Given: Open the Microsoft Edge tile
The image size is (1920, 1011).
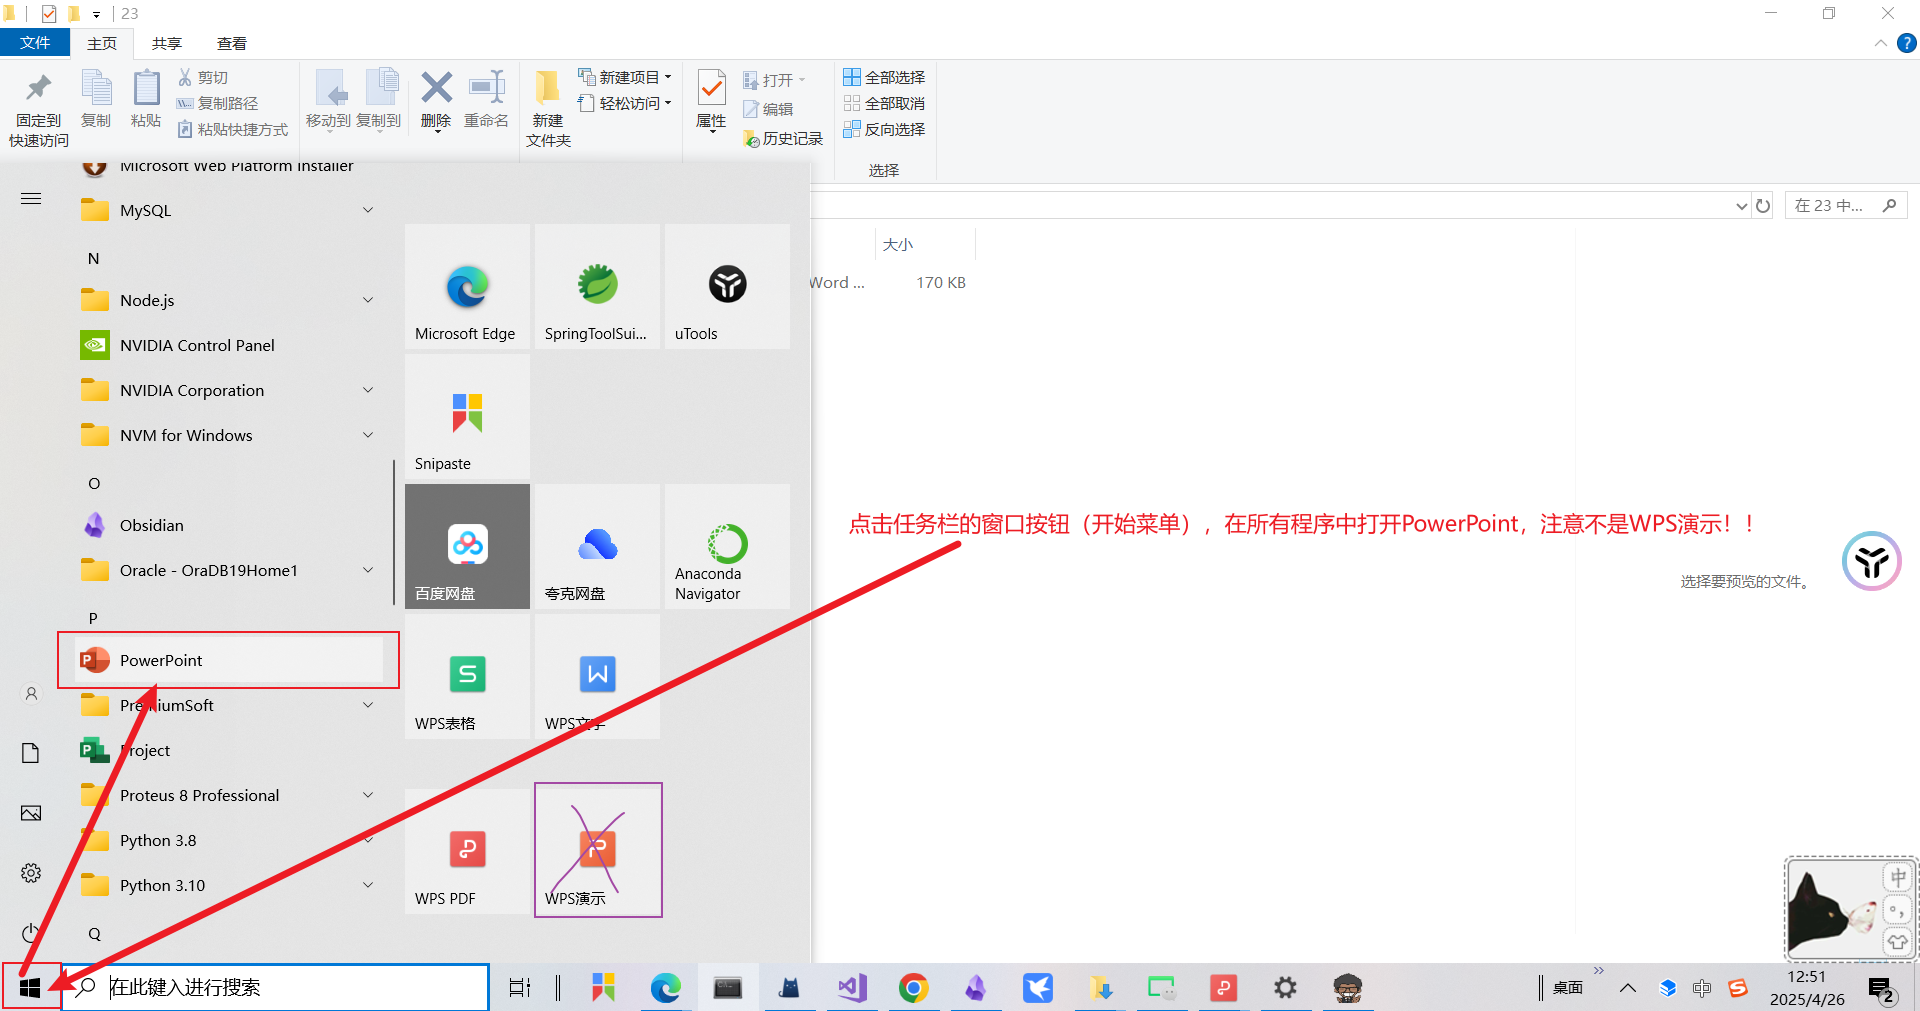Looking at the screenshot, I should coord(467,286).
